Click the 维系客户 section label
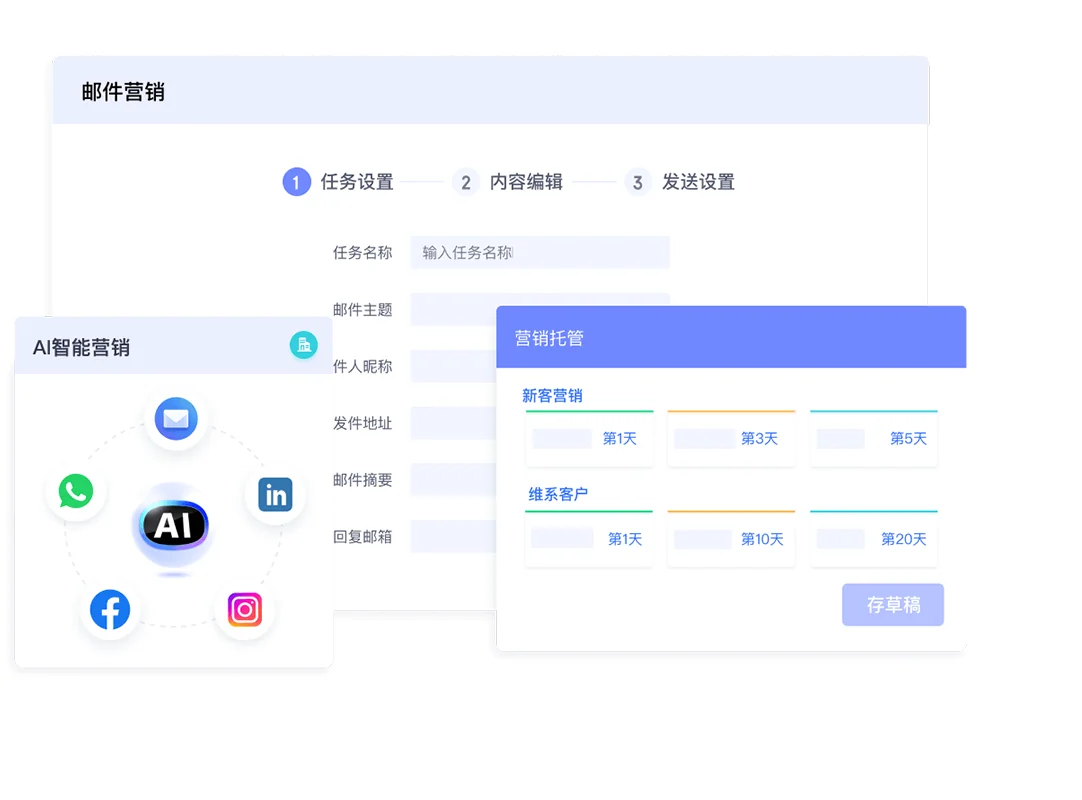This screenshot has height=800, width=1082. tap(558, 494)
